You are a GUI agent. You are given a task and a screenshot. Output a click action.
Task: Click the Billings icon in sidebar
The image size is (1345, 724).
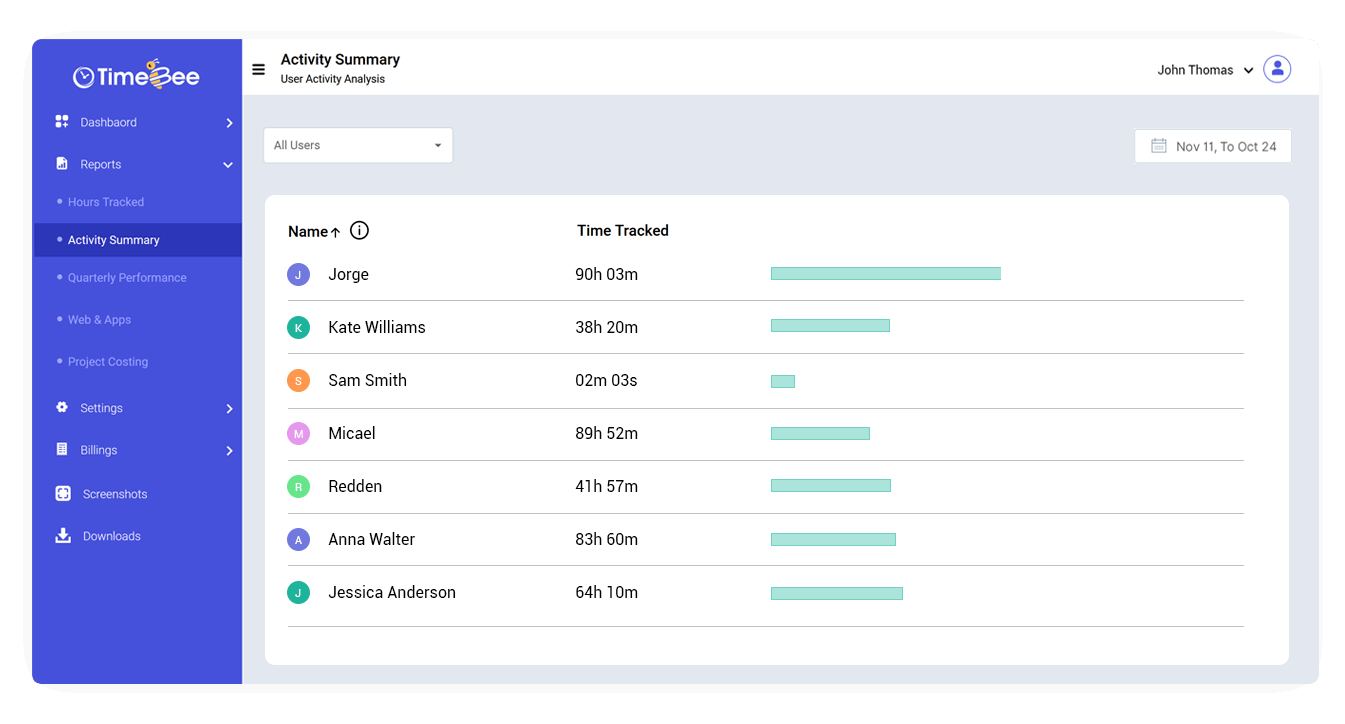click(62, 449)
